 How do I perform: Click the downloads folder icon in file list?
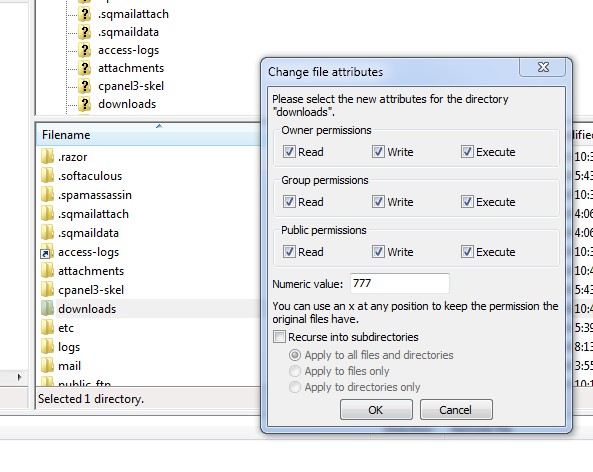point(47,308)
